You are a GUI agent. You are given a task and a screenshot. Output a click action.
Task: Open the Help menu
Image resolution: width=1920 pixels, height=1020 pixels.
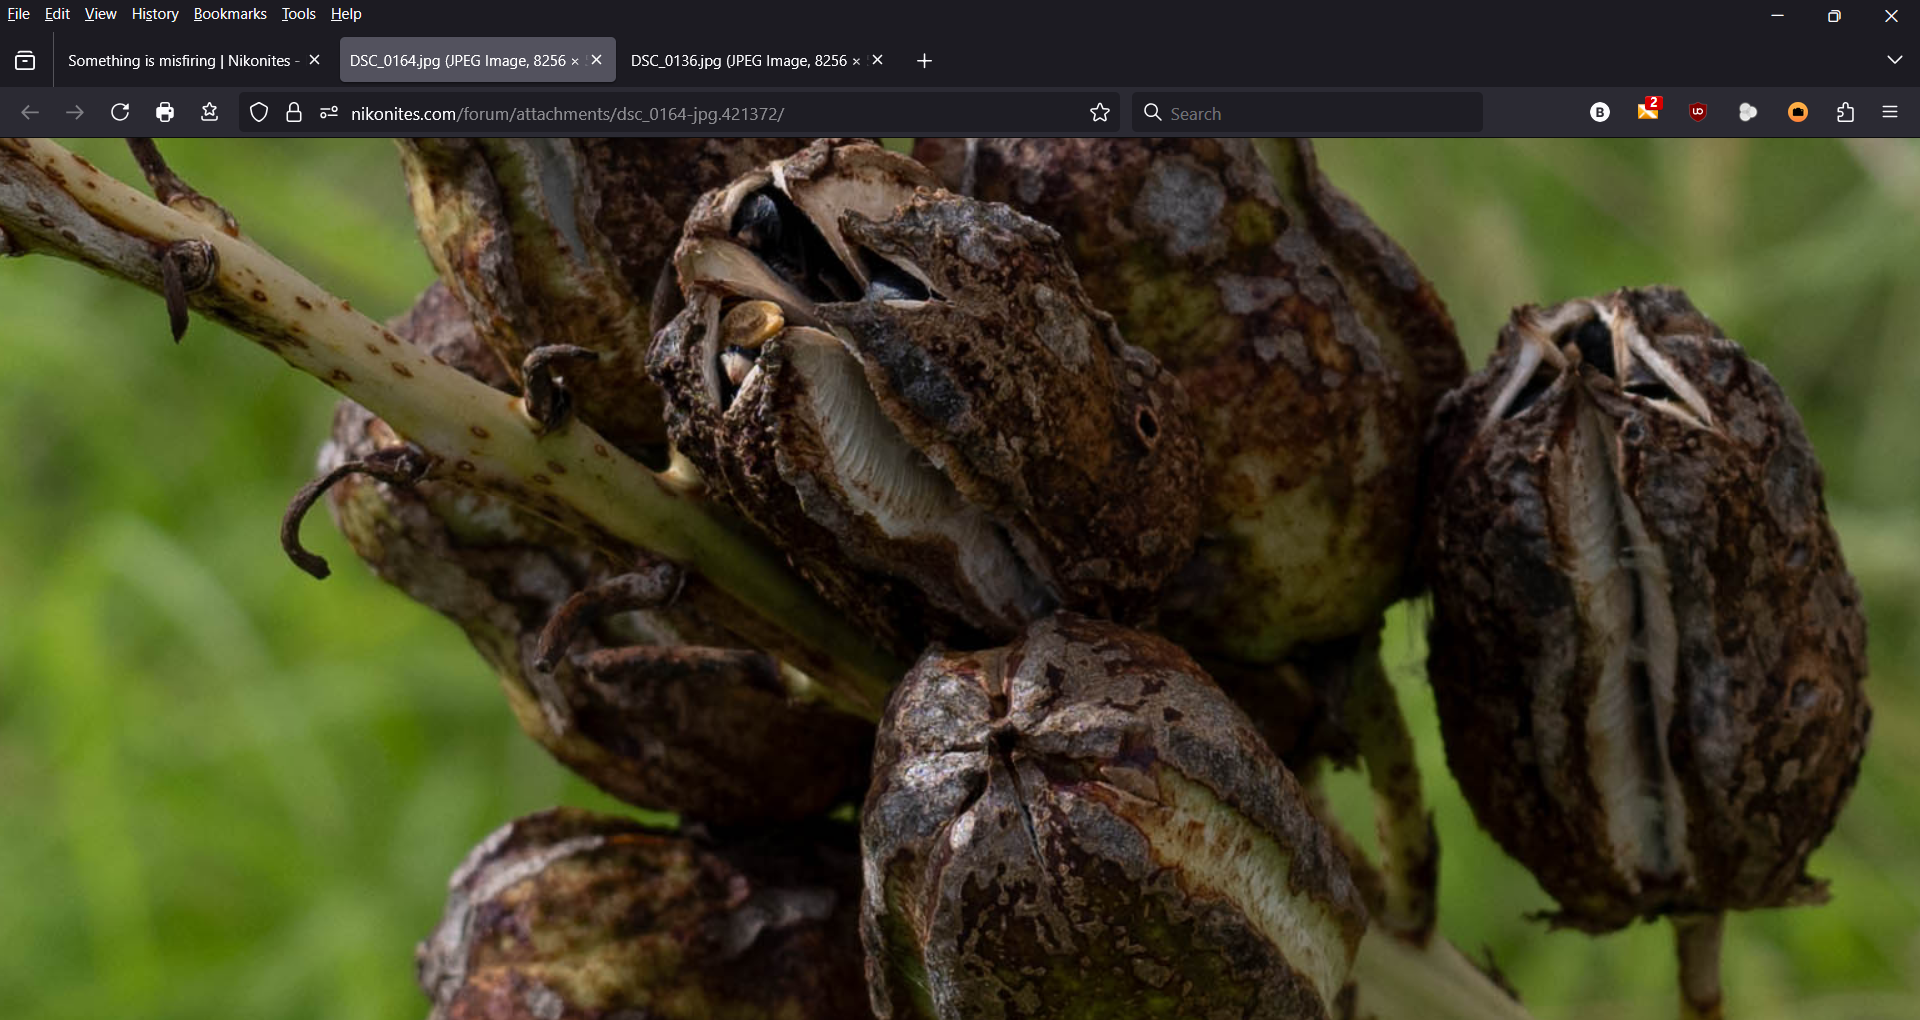(346, 14)
